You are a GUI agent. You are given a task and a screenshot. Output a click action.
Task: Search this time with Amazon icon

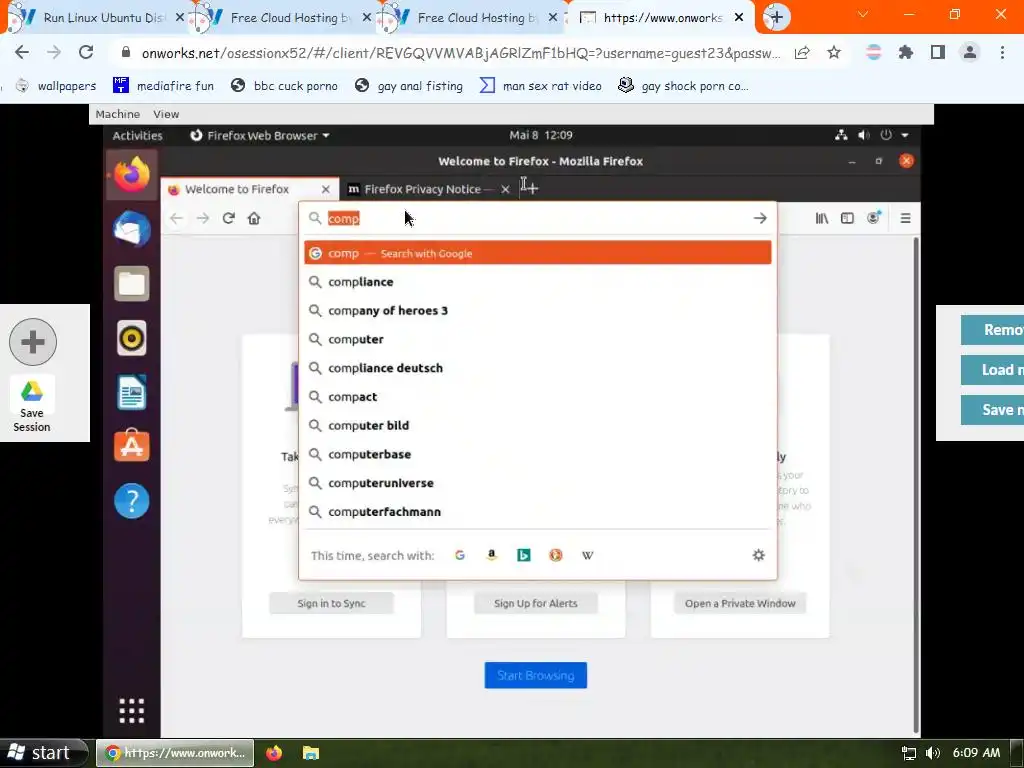pyautogui.click(x=492, y=555)
